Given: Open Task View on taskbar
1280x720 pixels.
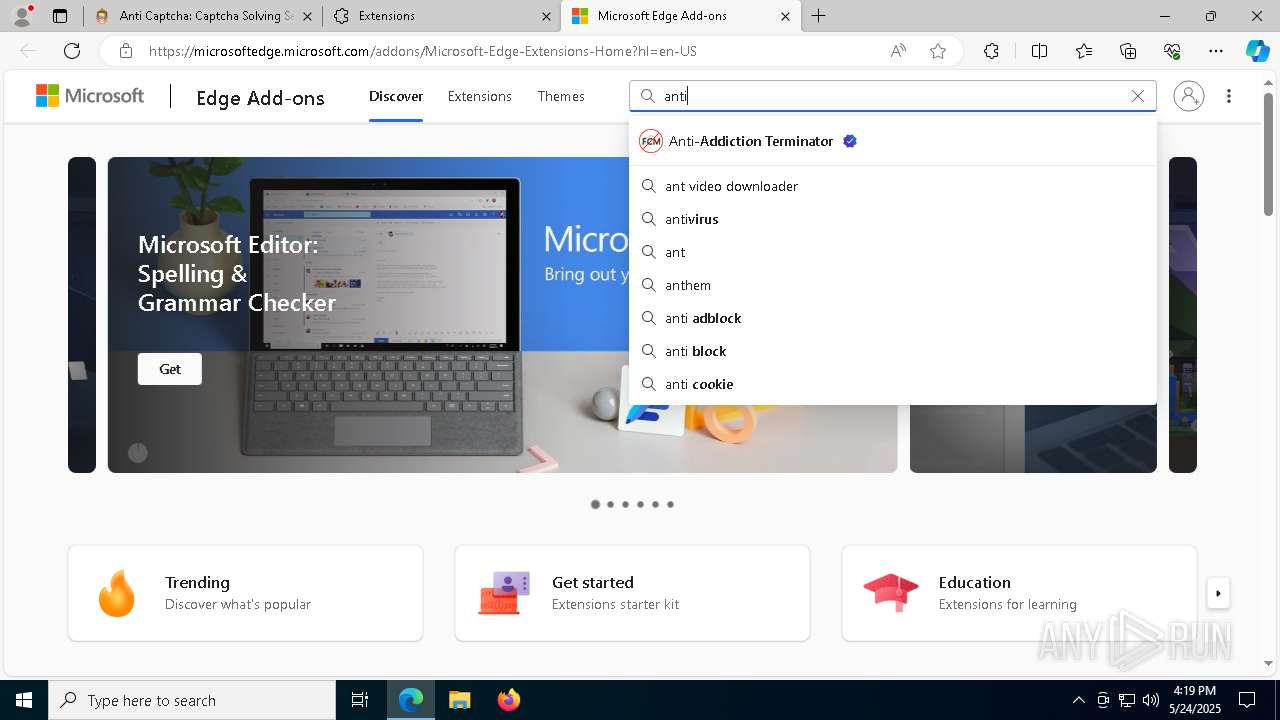Looking at the screenshot, I should 360,700.
